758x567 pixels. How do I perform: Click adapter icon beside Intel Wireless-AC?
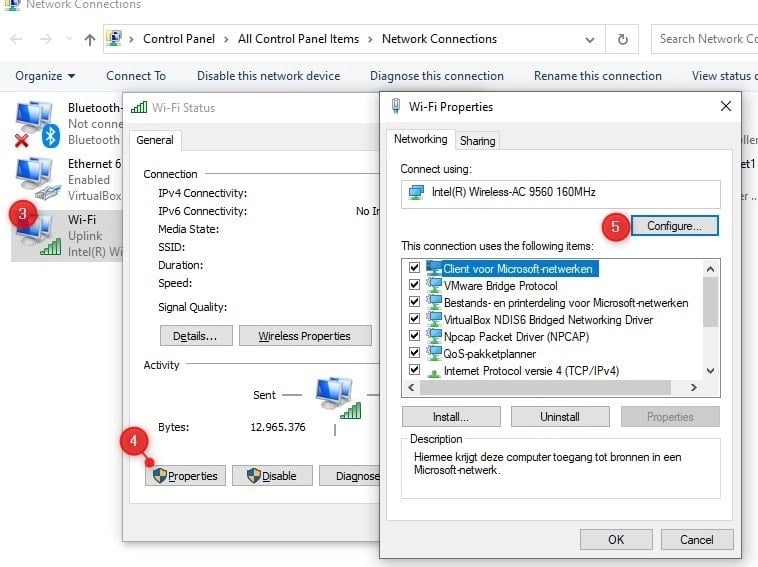[x=416, y=192]
